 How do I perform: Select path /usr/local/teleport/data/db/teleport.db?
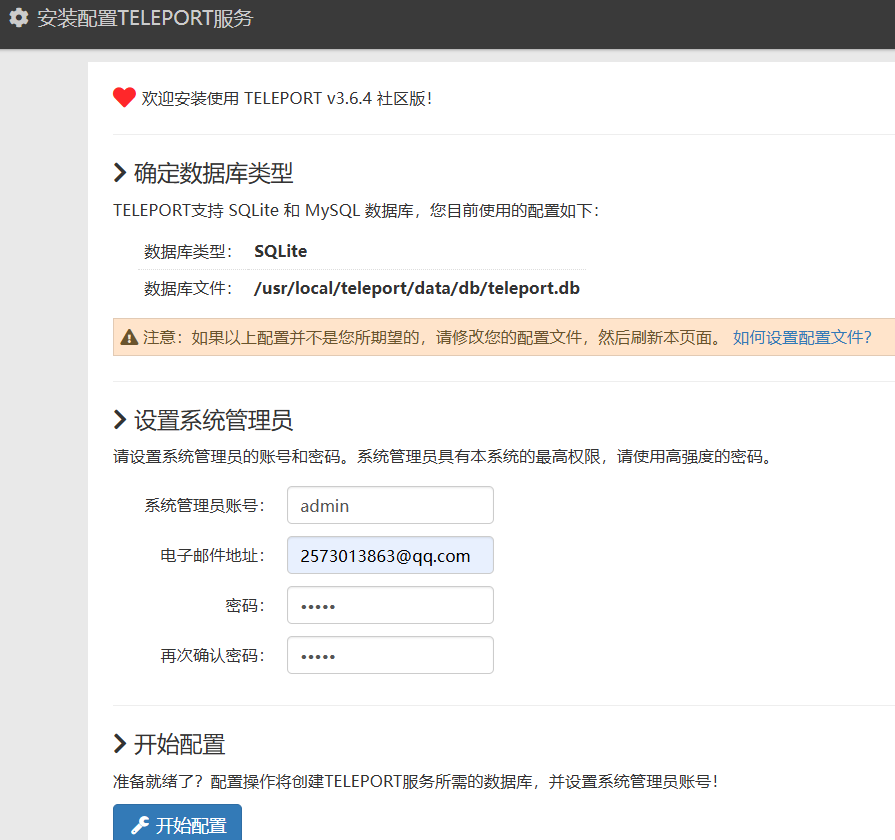[x=417, y=288]
